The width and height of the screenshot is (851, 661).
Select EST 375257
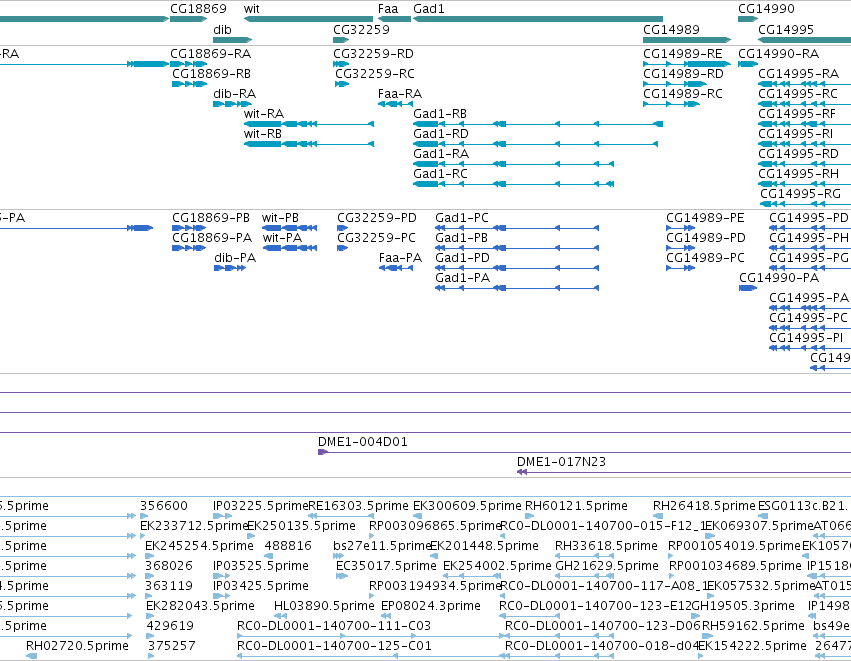(x=151, y=656)
